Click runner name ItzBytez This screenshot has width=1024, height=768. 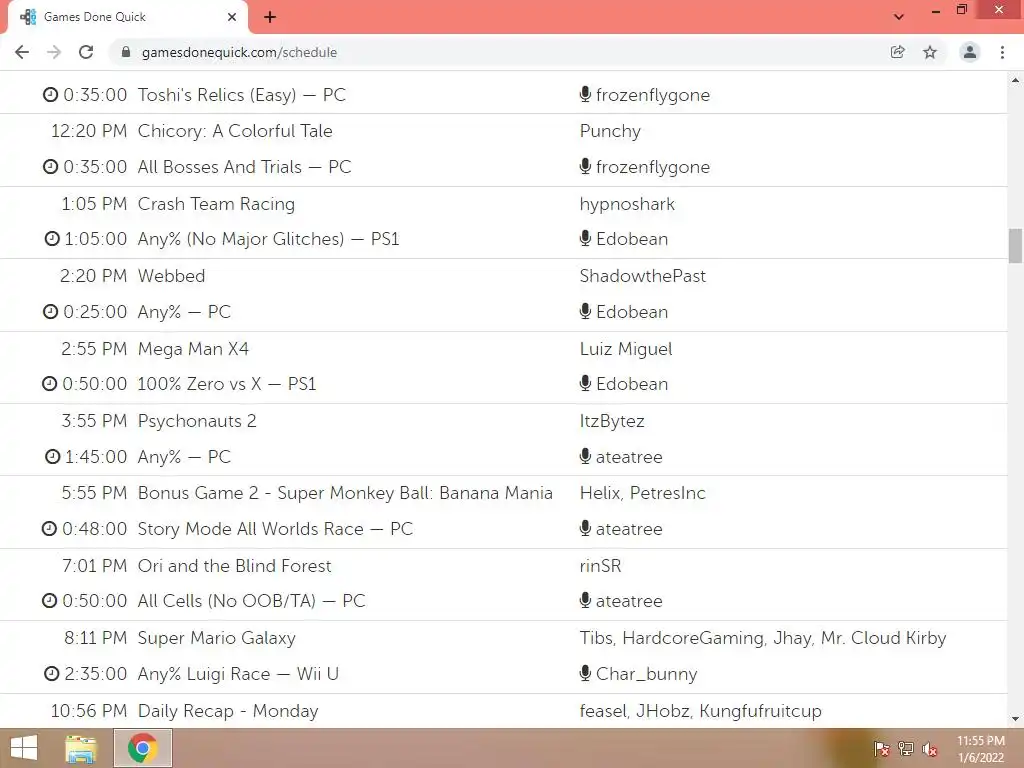tap(612, 421)
